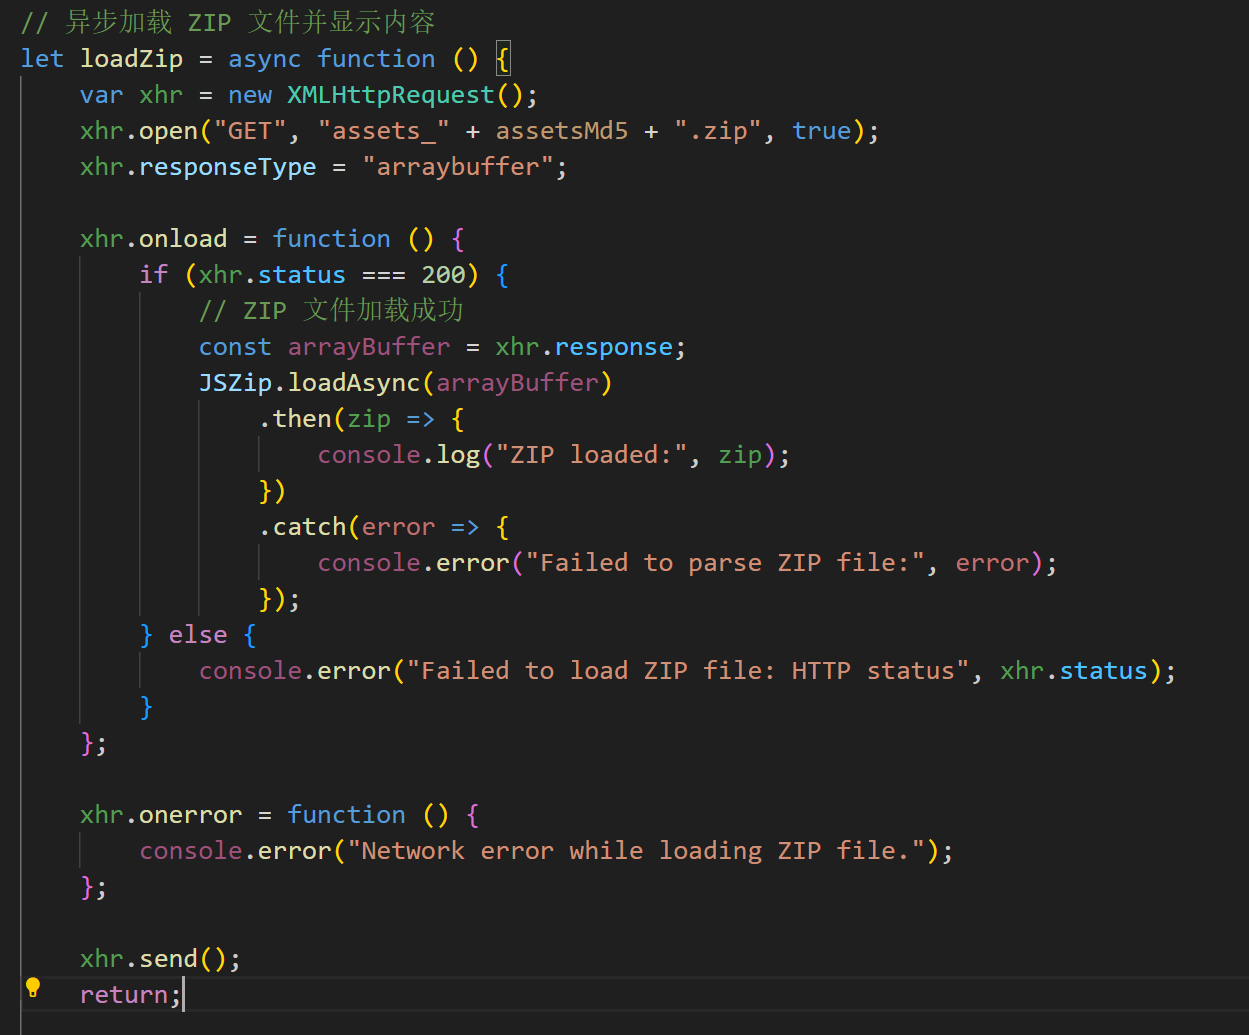This screenshot has height=1035, width=1249.
Task: Click the 'let' keyword
Action: tap(42, 59)
